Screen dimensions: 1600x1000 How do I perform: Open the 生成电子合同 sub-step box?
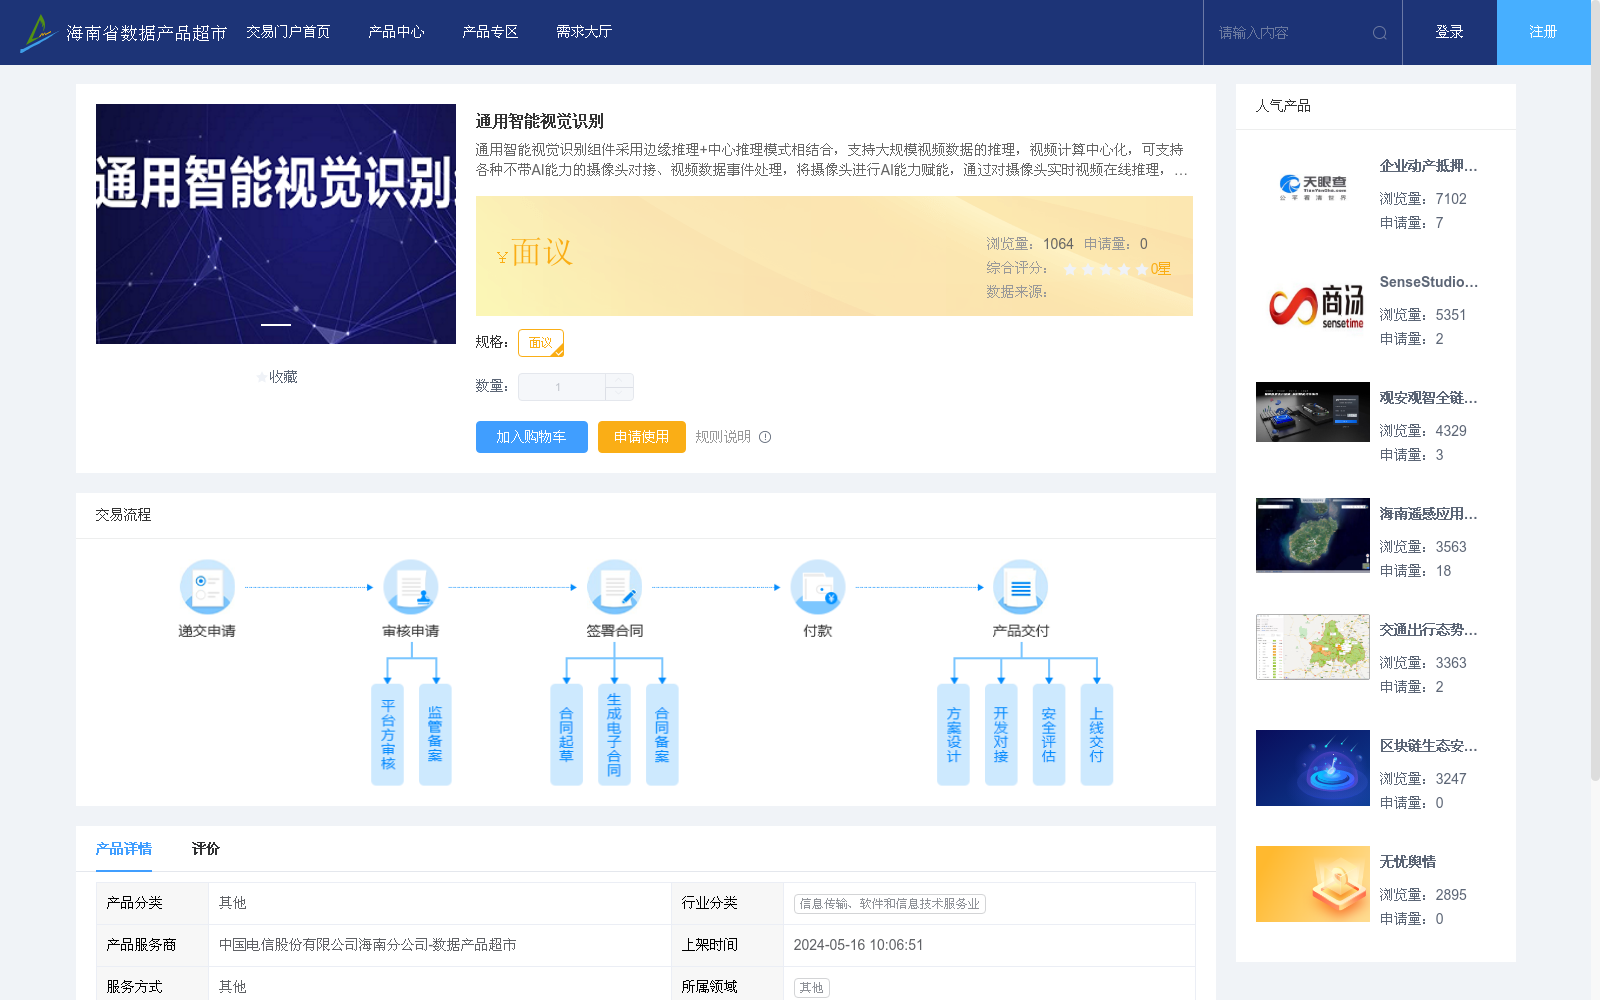tap(614, 734)
